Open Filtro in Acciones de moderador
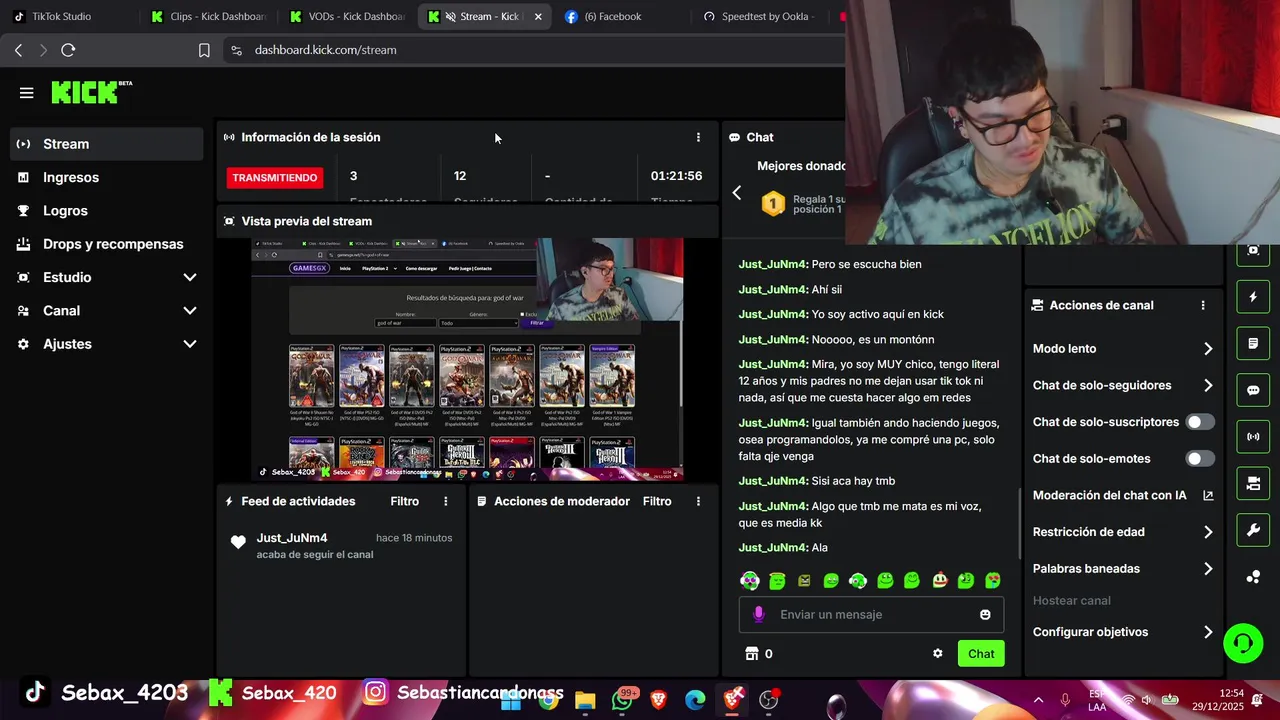This screenshot has height=720, width=1280. (x=657, y=501)
